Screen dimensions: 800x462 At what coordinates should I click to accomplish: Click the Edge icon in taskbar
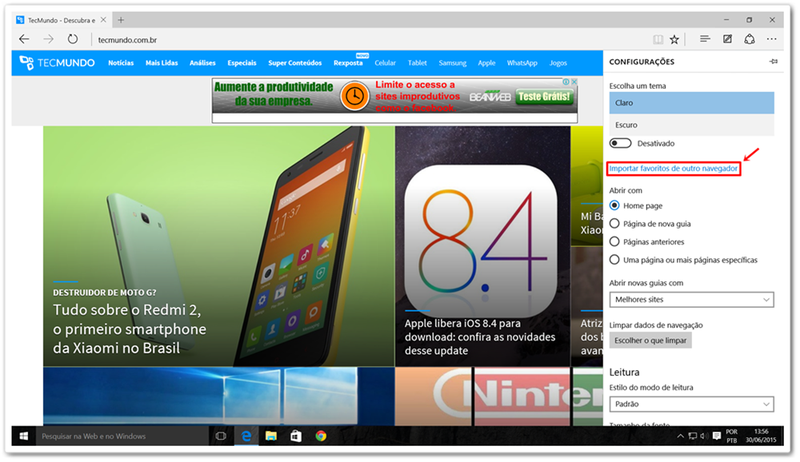tap(246, 437)
